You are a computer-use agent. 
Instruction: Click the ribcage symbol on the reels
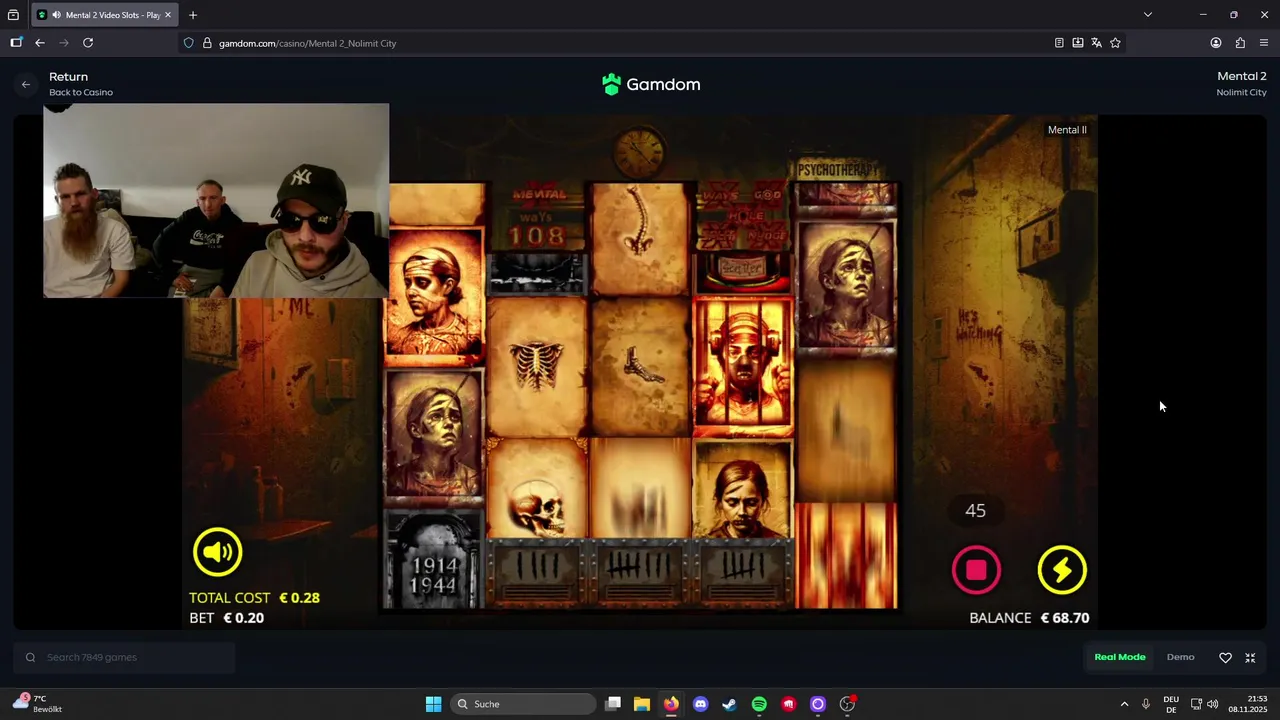point(538,366)
